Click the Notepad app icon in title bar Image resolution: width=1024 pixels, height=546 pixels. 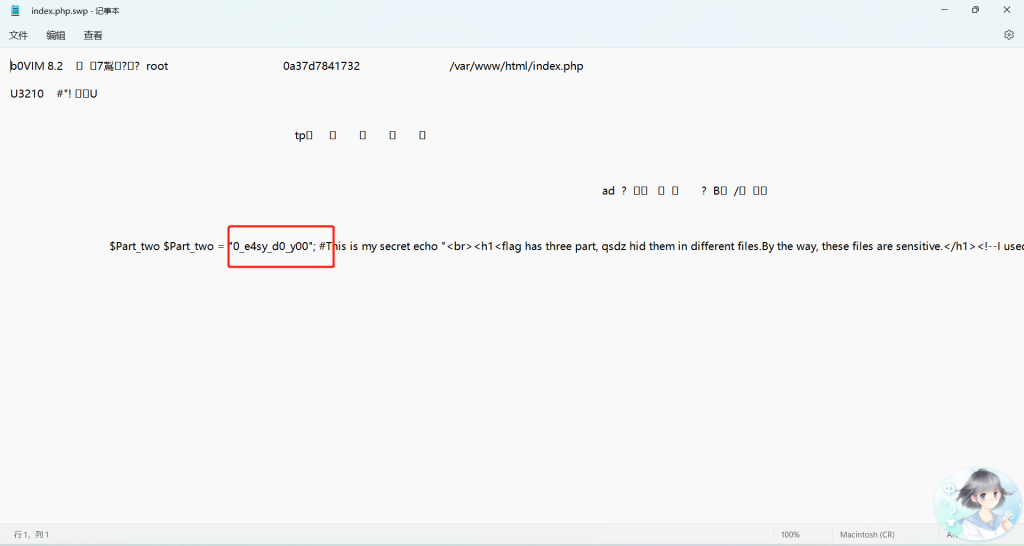(x=15, y=10)
